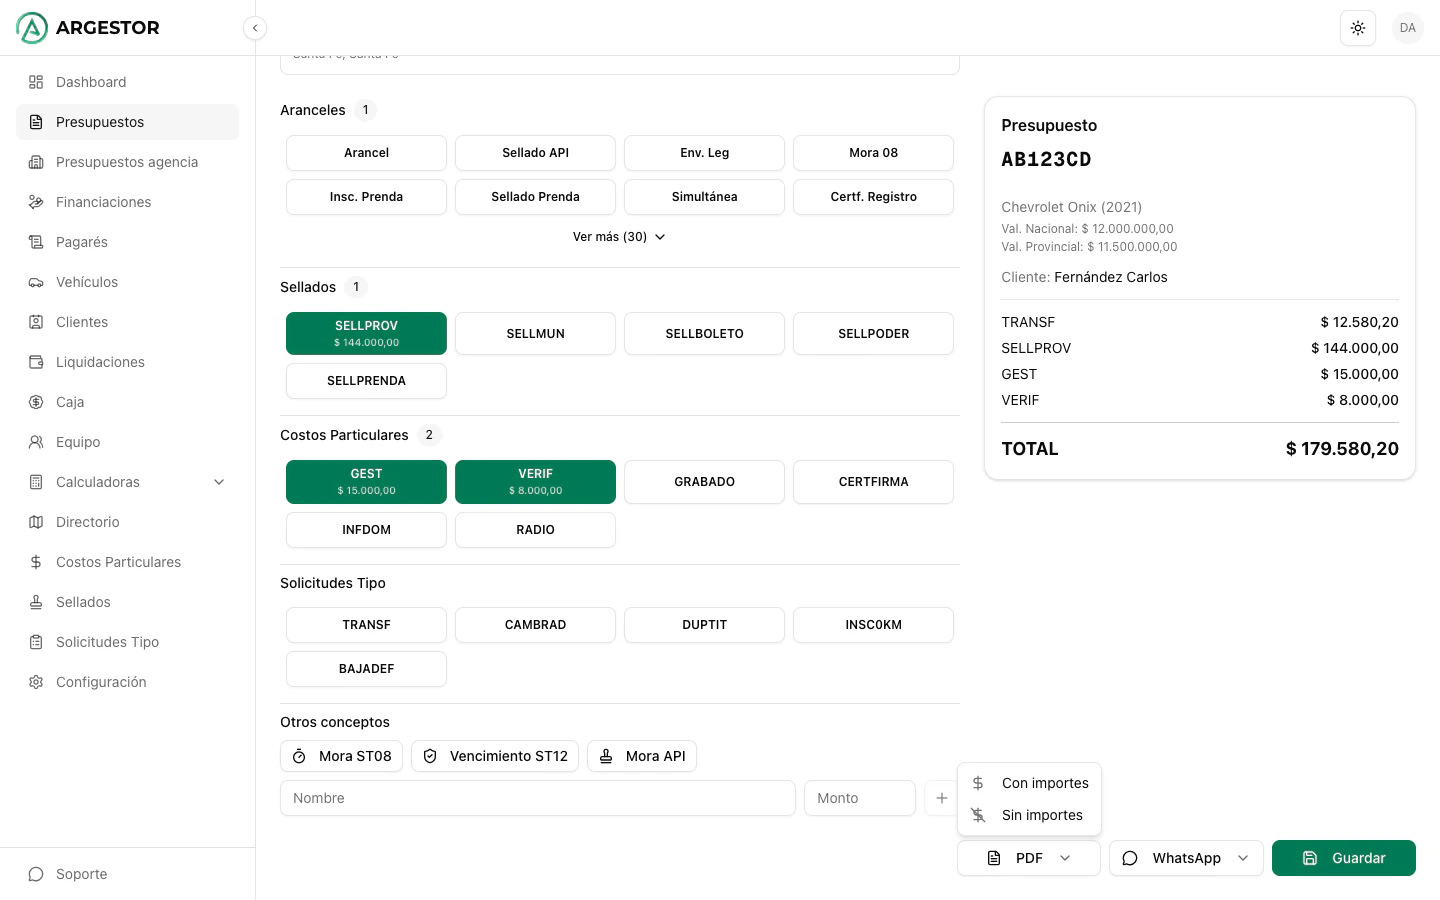
Task: Open Presupuestos agencia in sidebar
Action: click(127, 162)
